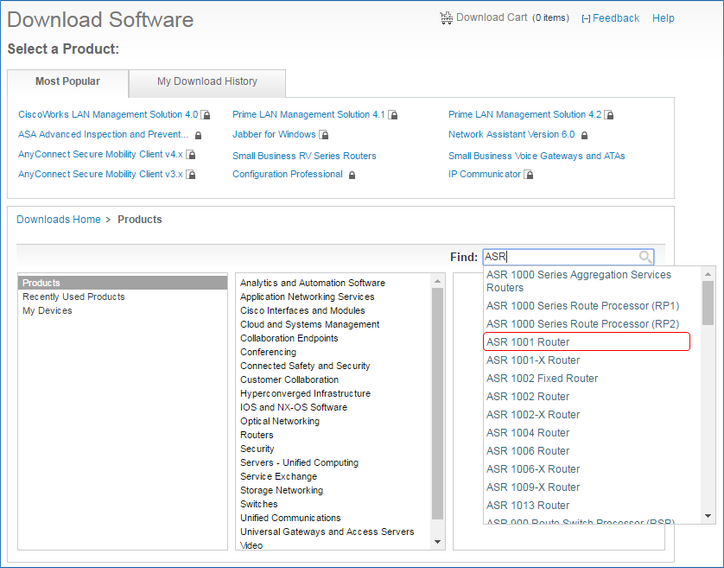This screenshot has height=568, width=724.
Task: Click lock icon next to CiscoWorks LAN Management Solution 4.0
Action: 205,115
